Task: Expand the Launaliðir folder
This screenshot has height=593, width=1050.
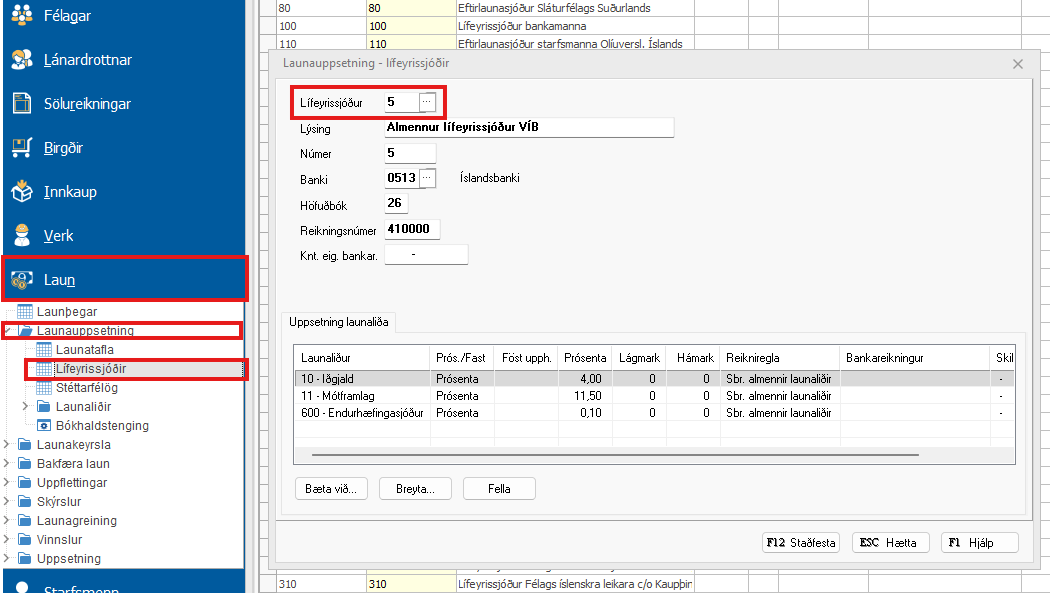Action: [x=26, y=407]
